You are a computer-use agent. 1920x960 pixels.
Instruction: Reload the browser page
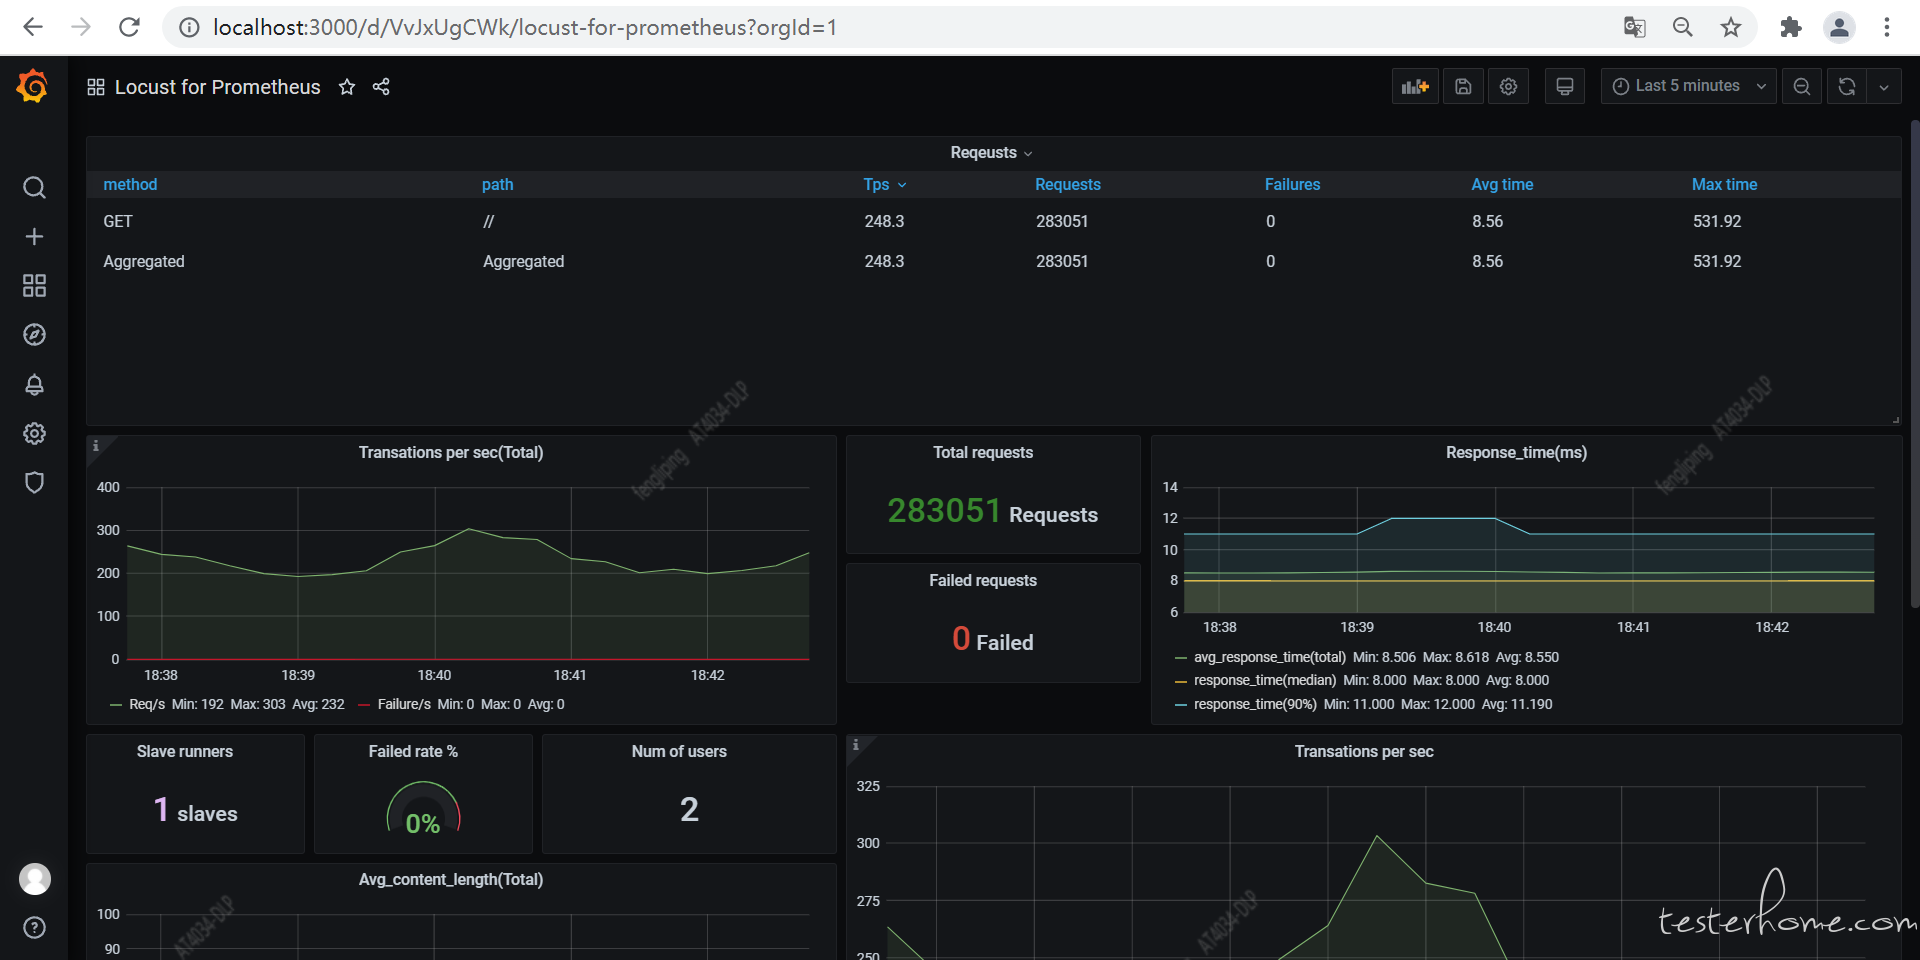click(x=129, y=27)
